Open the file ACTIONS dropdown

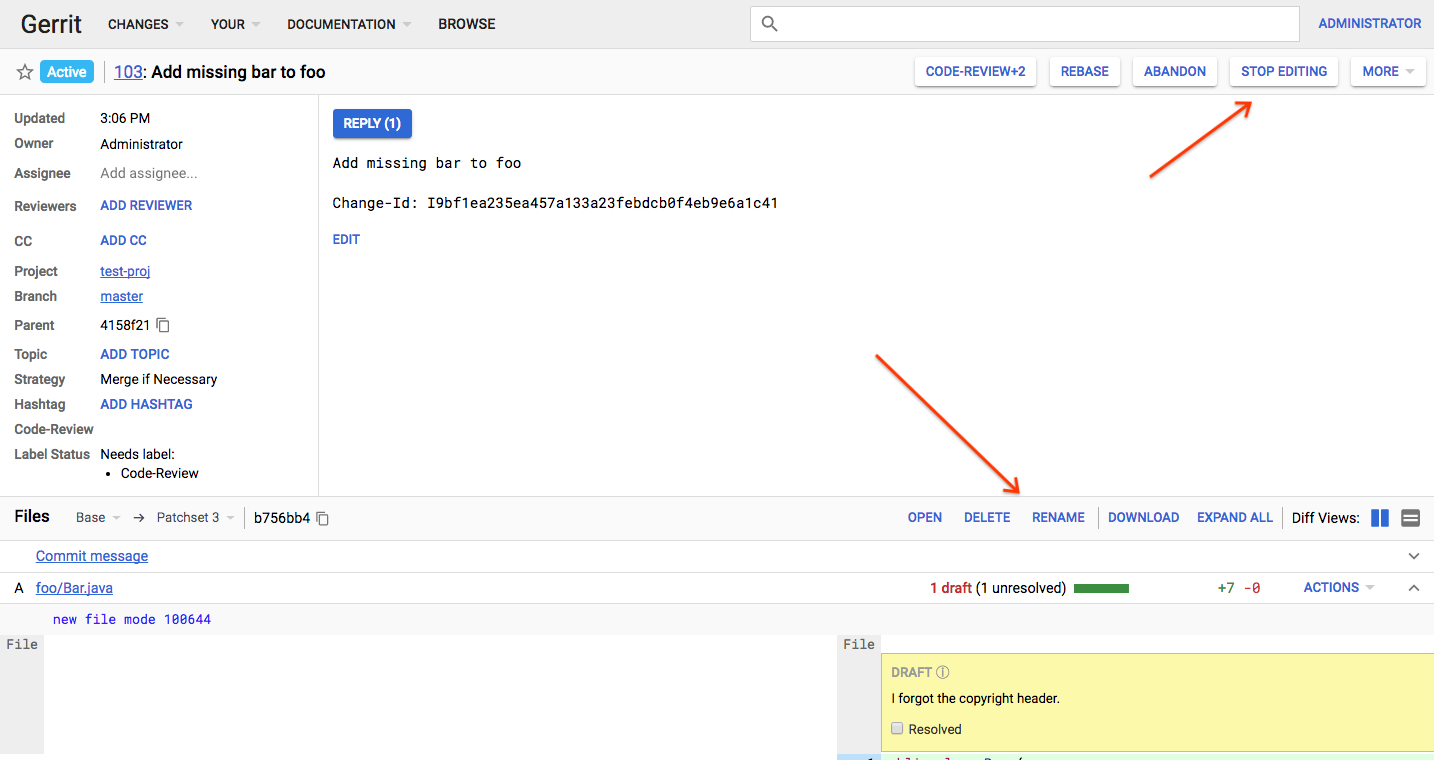click(x=1338, y=588)
